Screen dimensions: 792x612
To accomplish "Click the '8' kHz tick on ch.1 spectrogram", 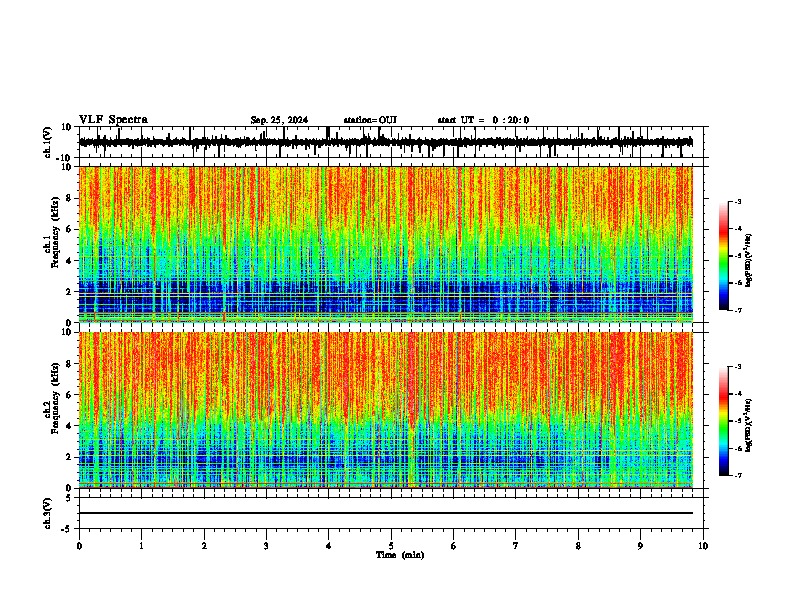I will pyautogui.click(x=71, y=198).
